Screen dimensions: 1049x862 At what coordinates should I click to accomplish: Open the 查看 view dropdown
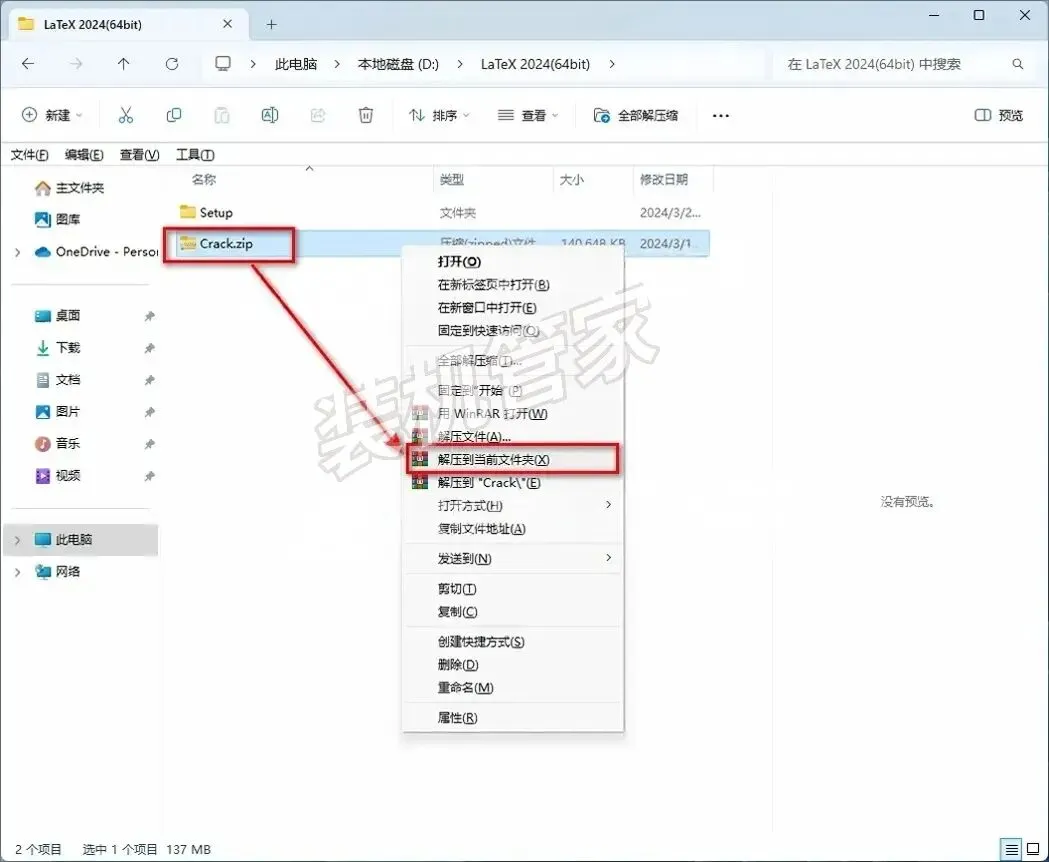tap(528, 115)
